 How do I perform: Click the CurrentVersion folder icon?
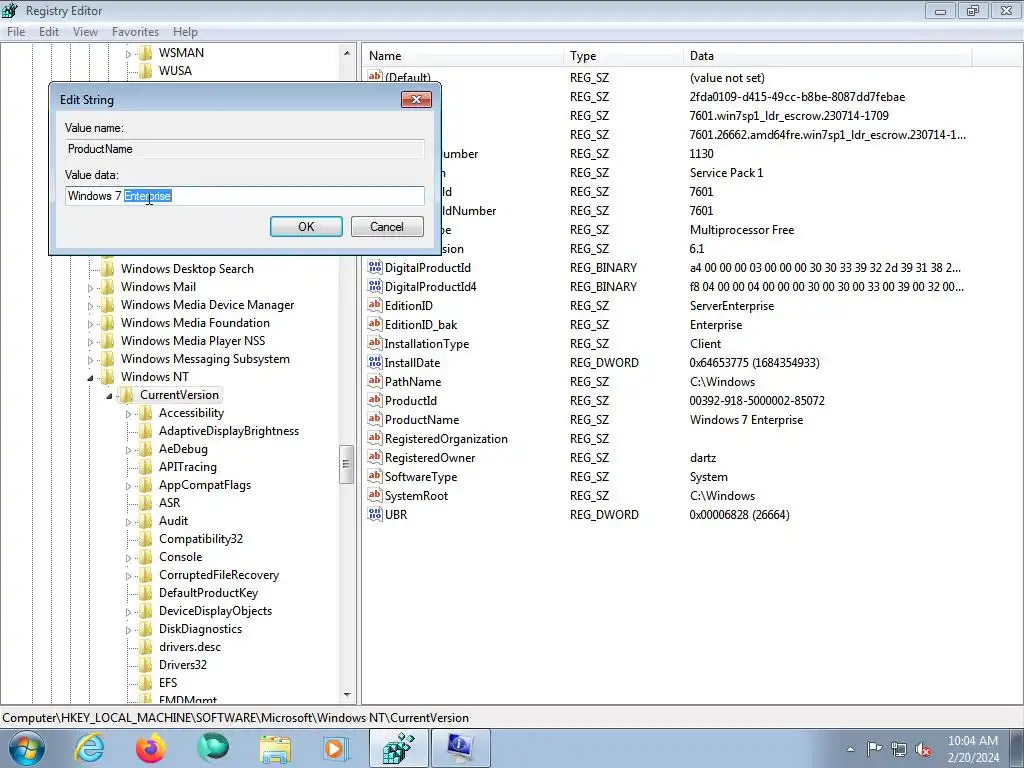click(x=127, y=394)
